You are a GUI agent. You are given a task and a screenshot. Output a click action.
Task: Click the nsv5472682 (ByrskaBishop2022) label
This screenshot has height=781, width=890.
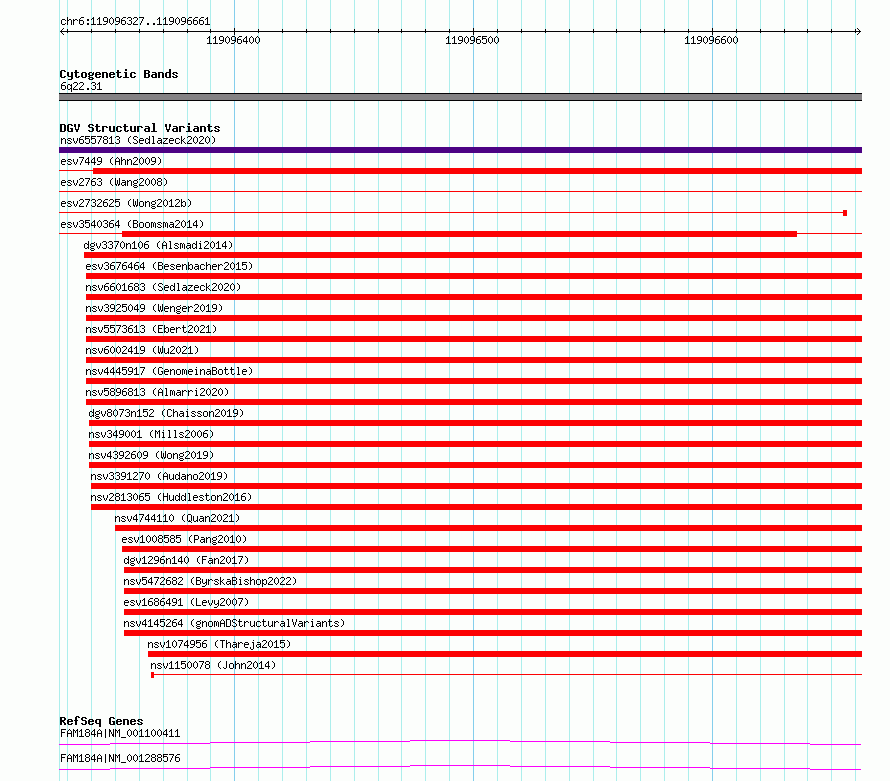coord(210,581)
